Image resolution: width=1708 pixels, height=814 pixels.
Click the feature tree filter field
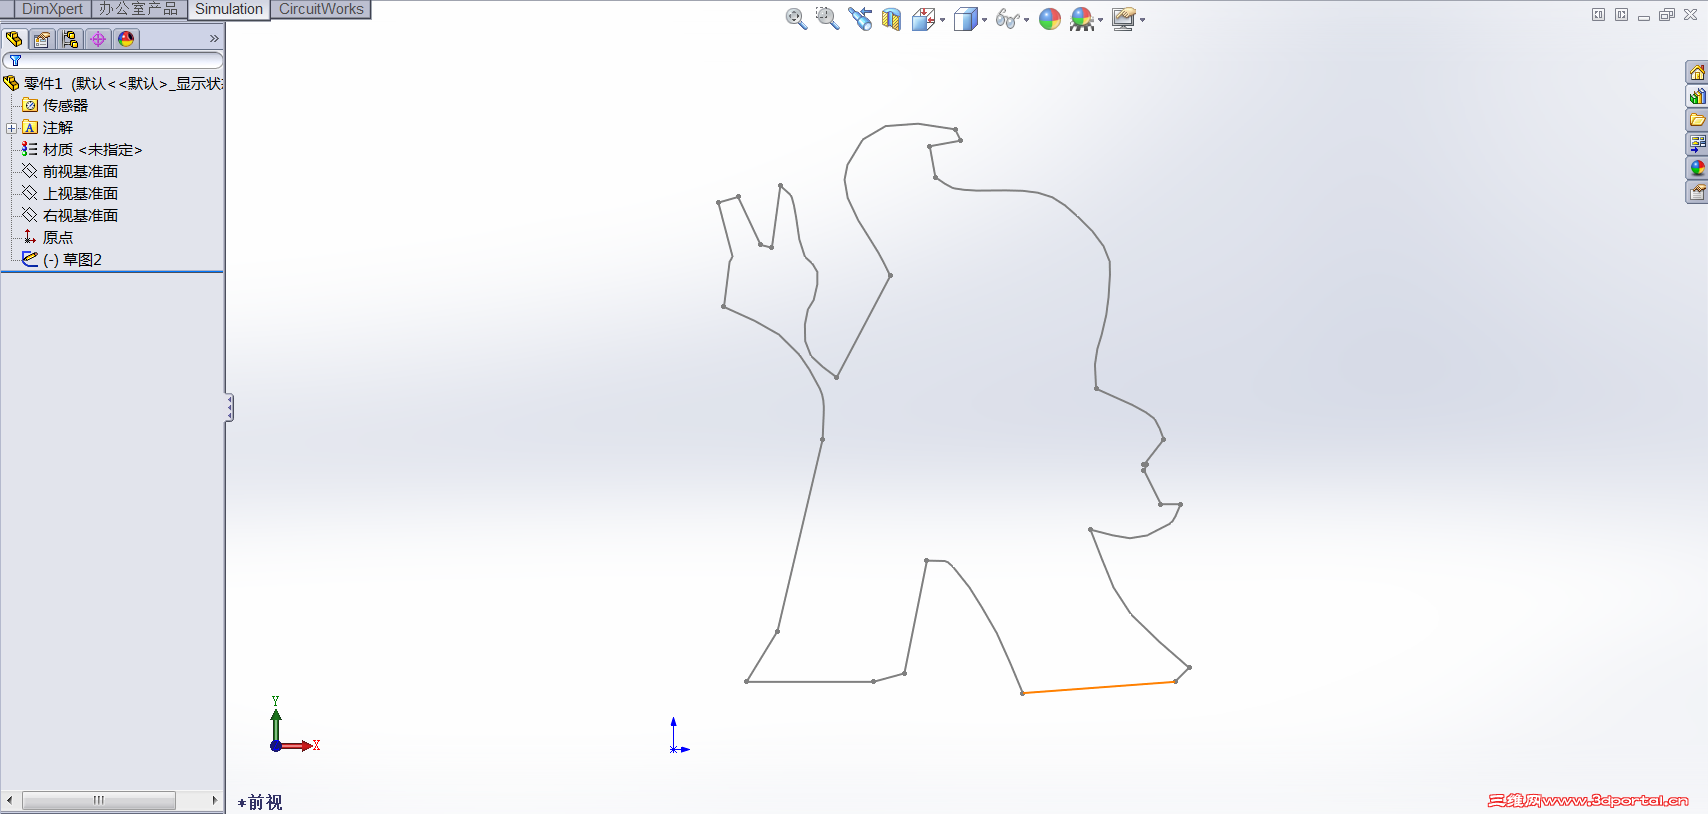coord(112,61)
